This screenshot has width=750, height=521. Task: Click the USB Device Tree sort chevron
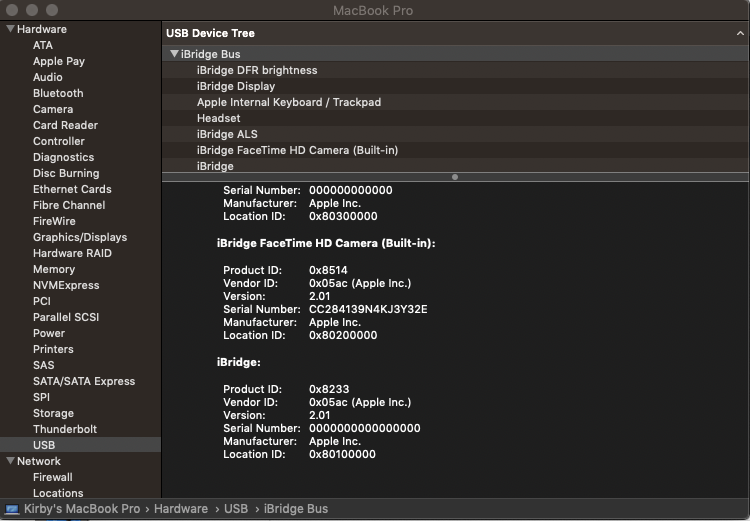740,33
